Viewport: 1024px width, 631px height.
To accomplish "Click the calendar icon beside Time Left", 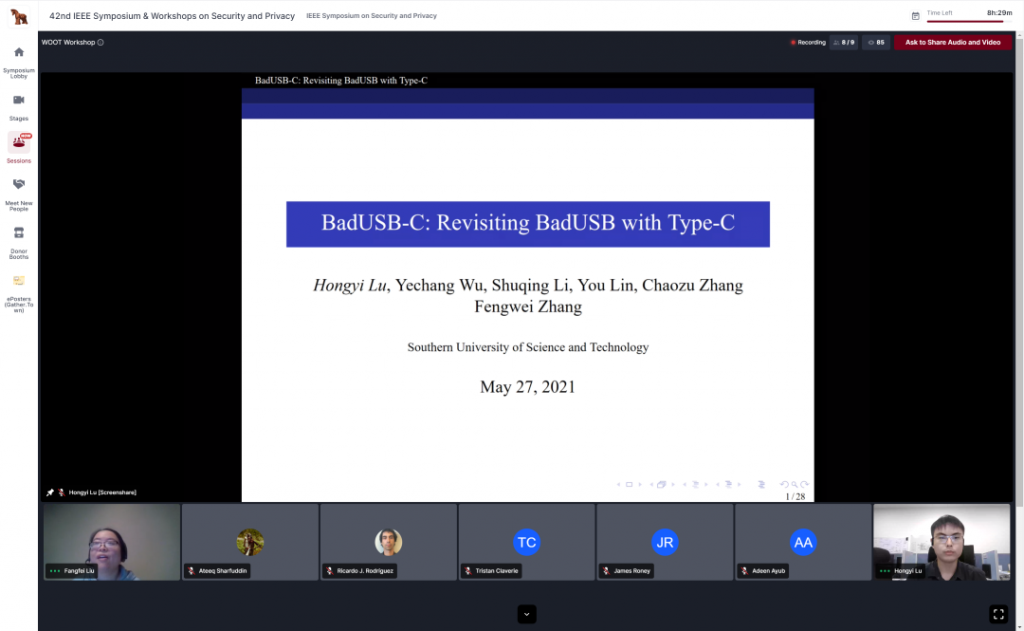I will click(x=915, y=16).
